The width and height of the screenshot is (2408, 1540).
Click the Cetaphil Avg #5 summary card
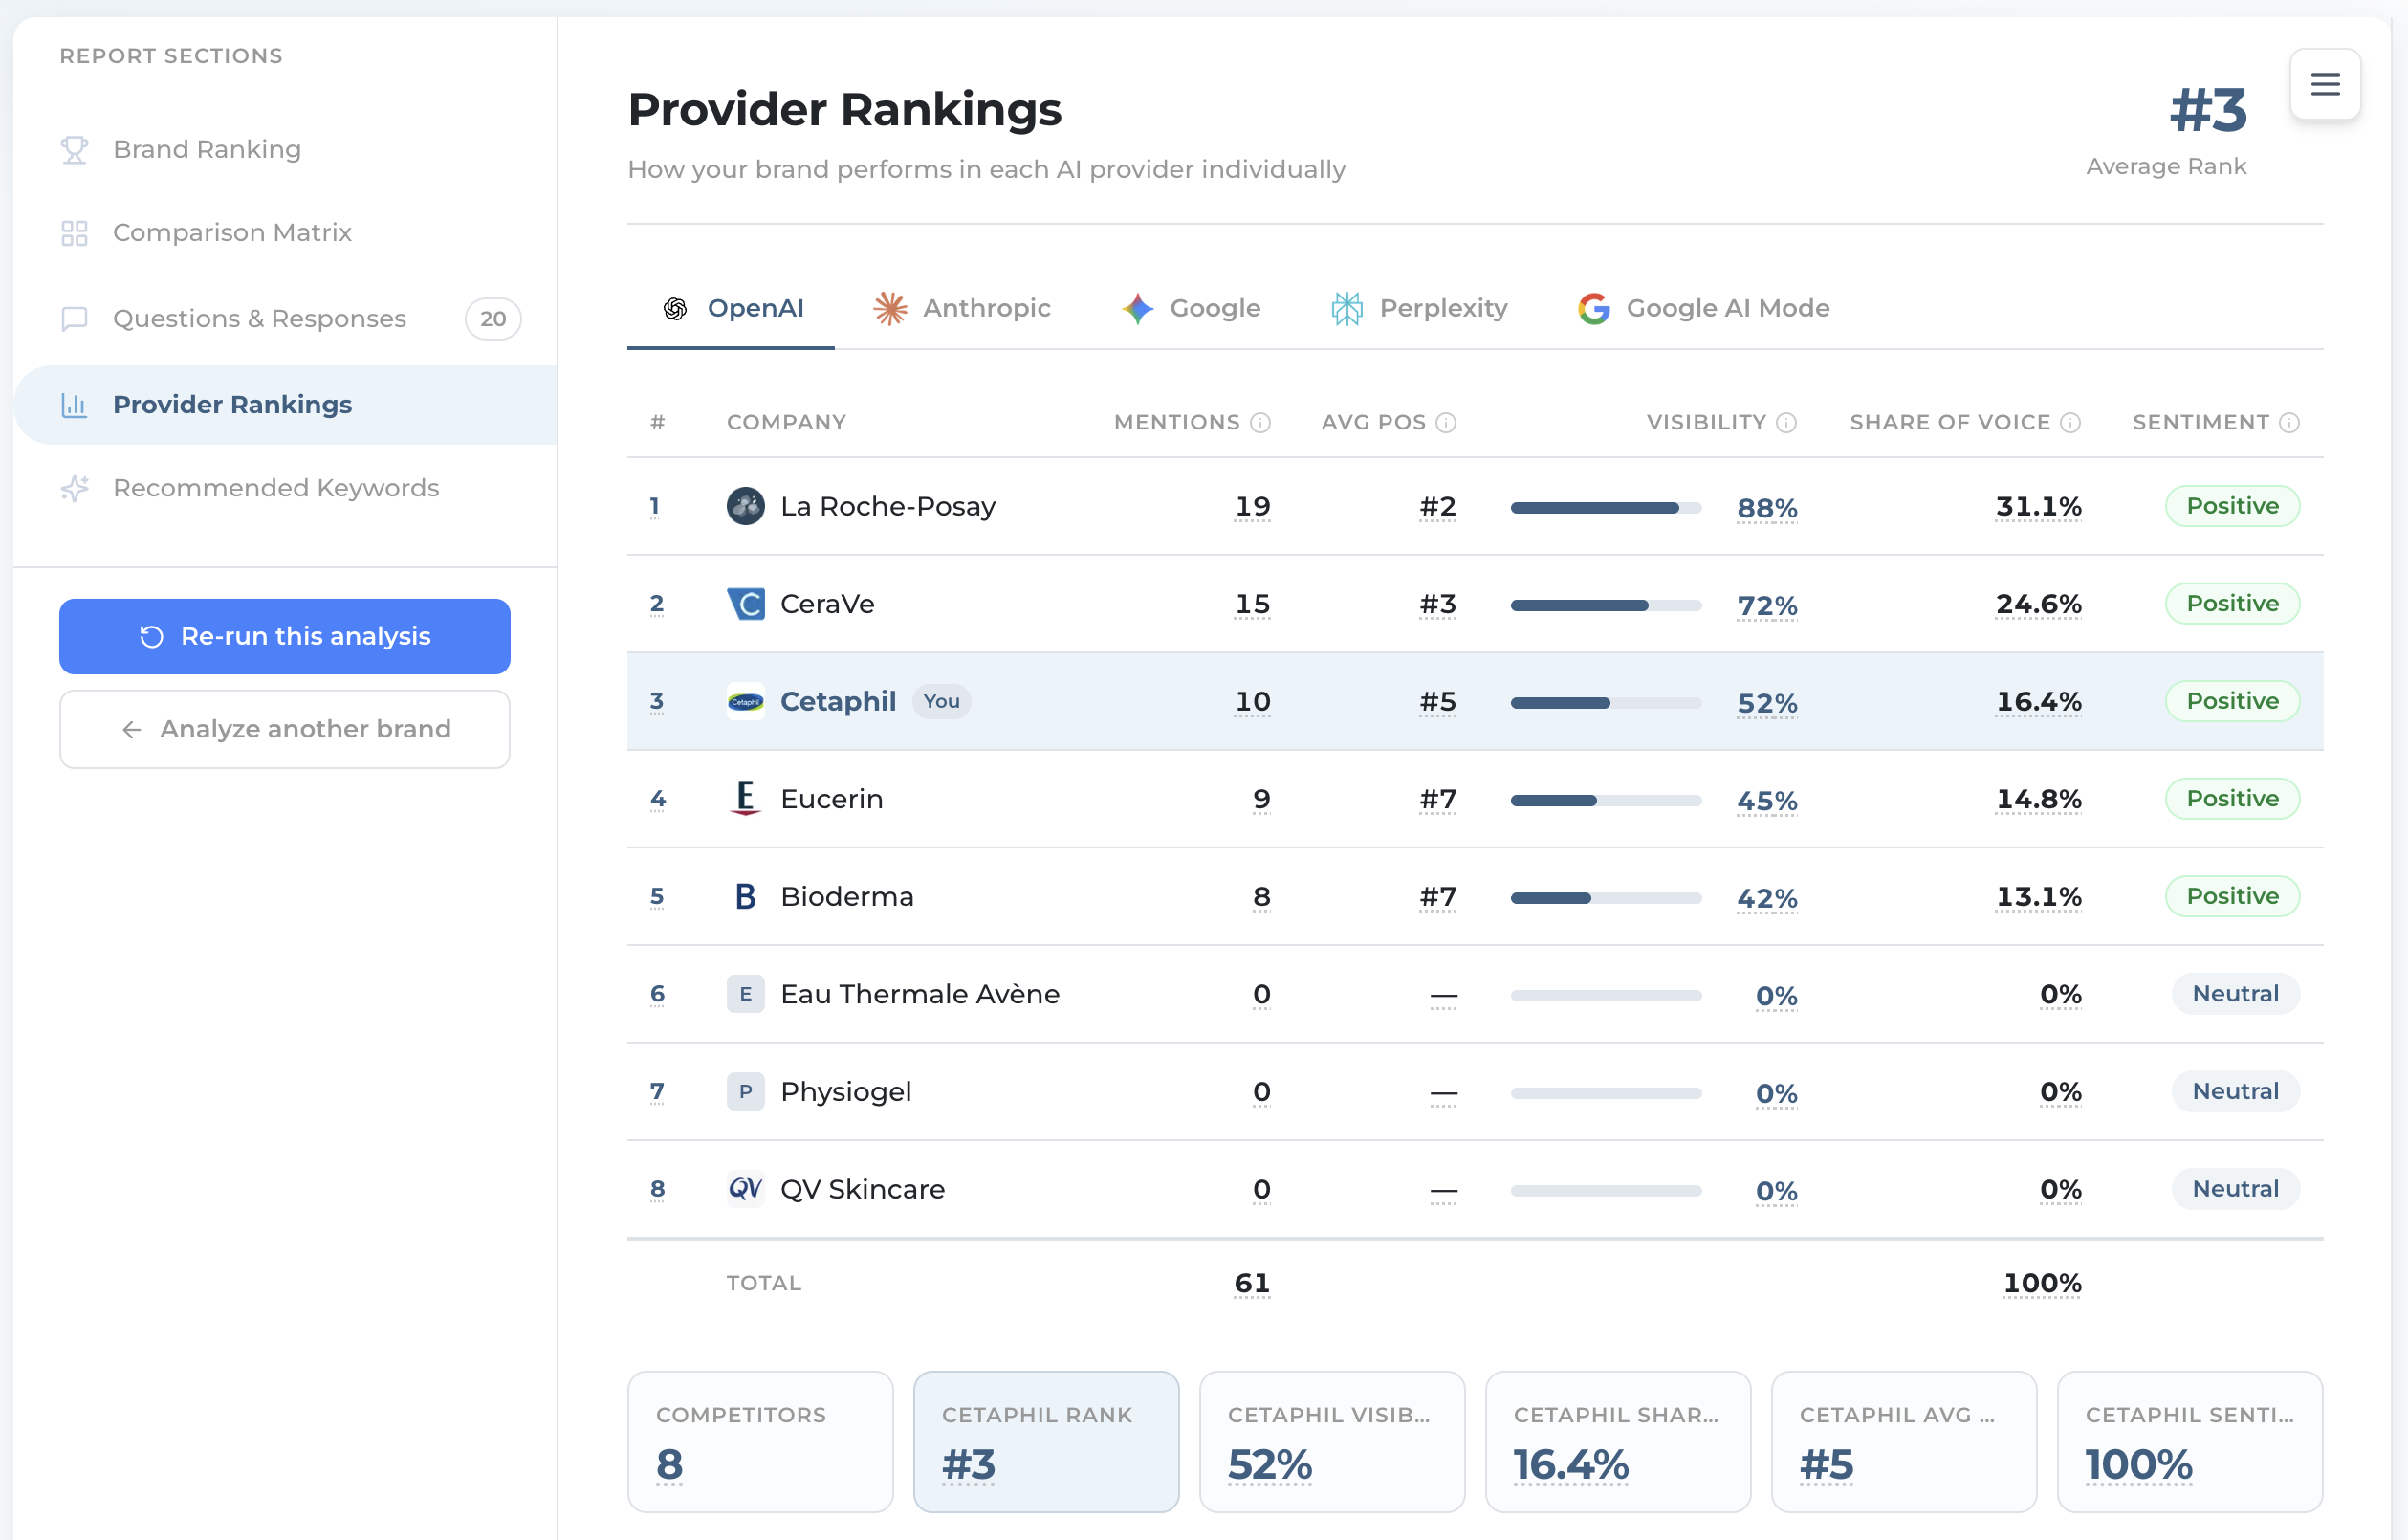(x=1904, y=1442)
